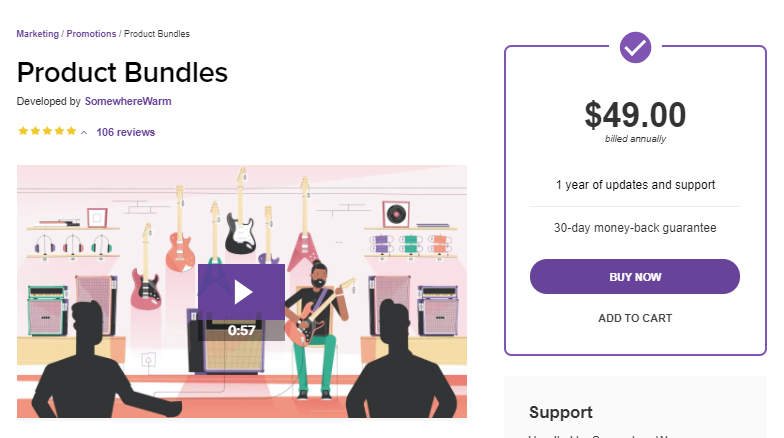784x438 pixels.
Task: Go to the Marketing breadcrumb category
Action: 38,34
